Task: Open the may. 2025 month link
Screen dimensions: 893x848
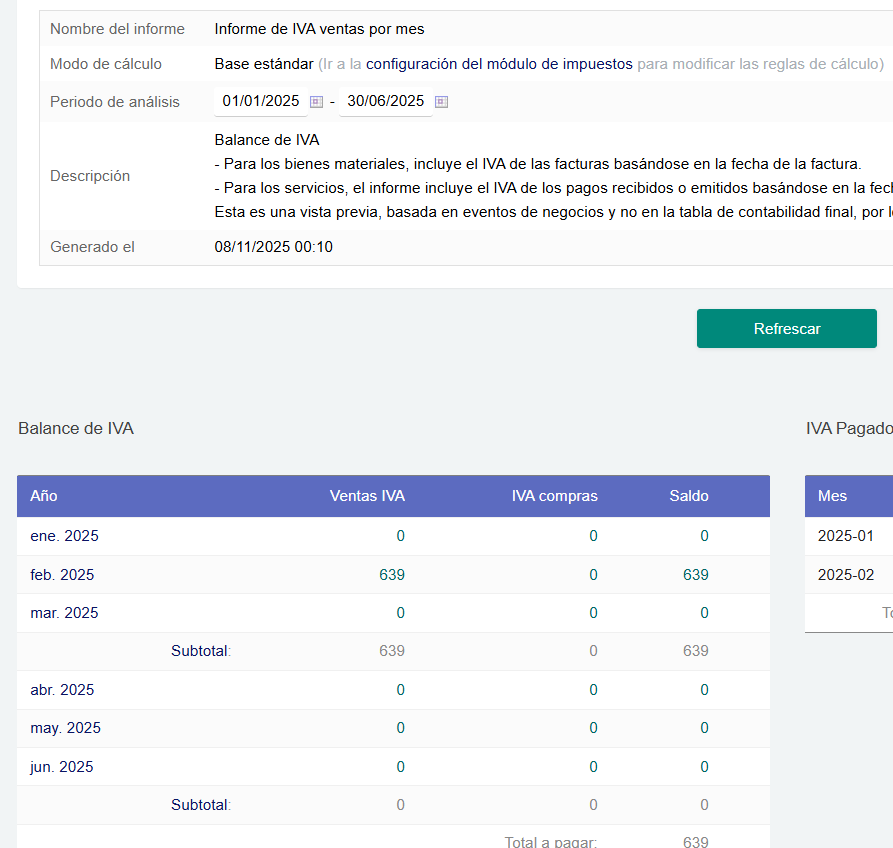Action: coord(65,728)
